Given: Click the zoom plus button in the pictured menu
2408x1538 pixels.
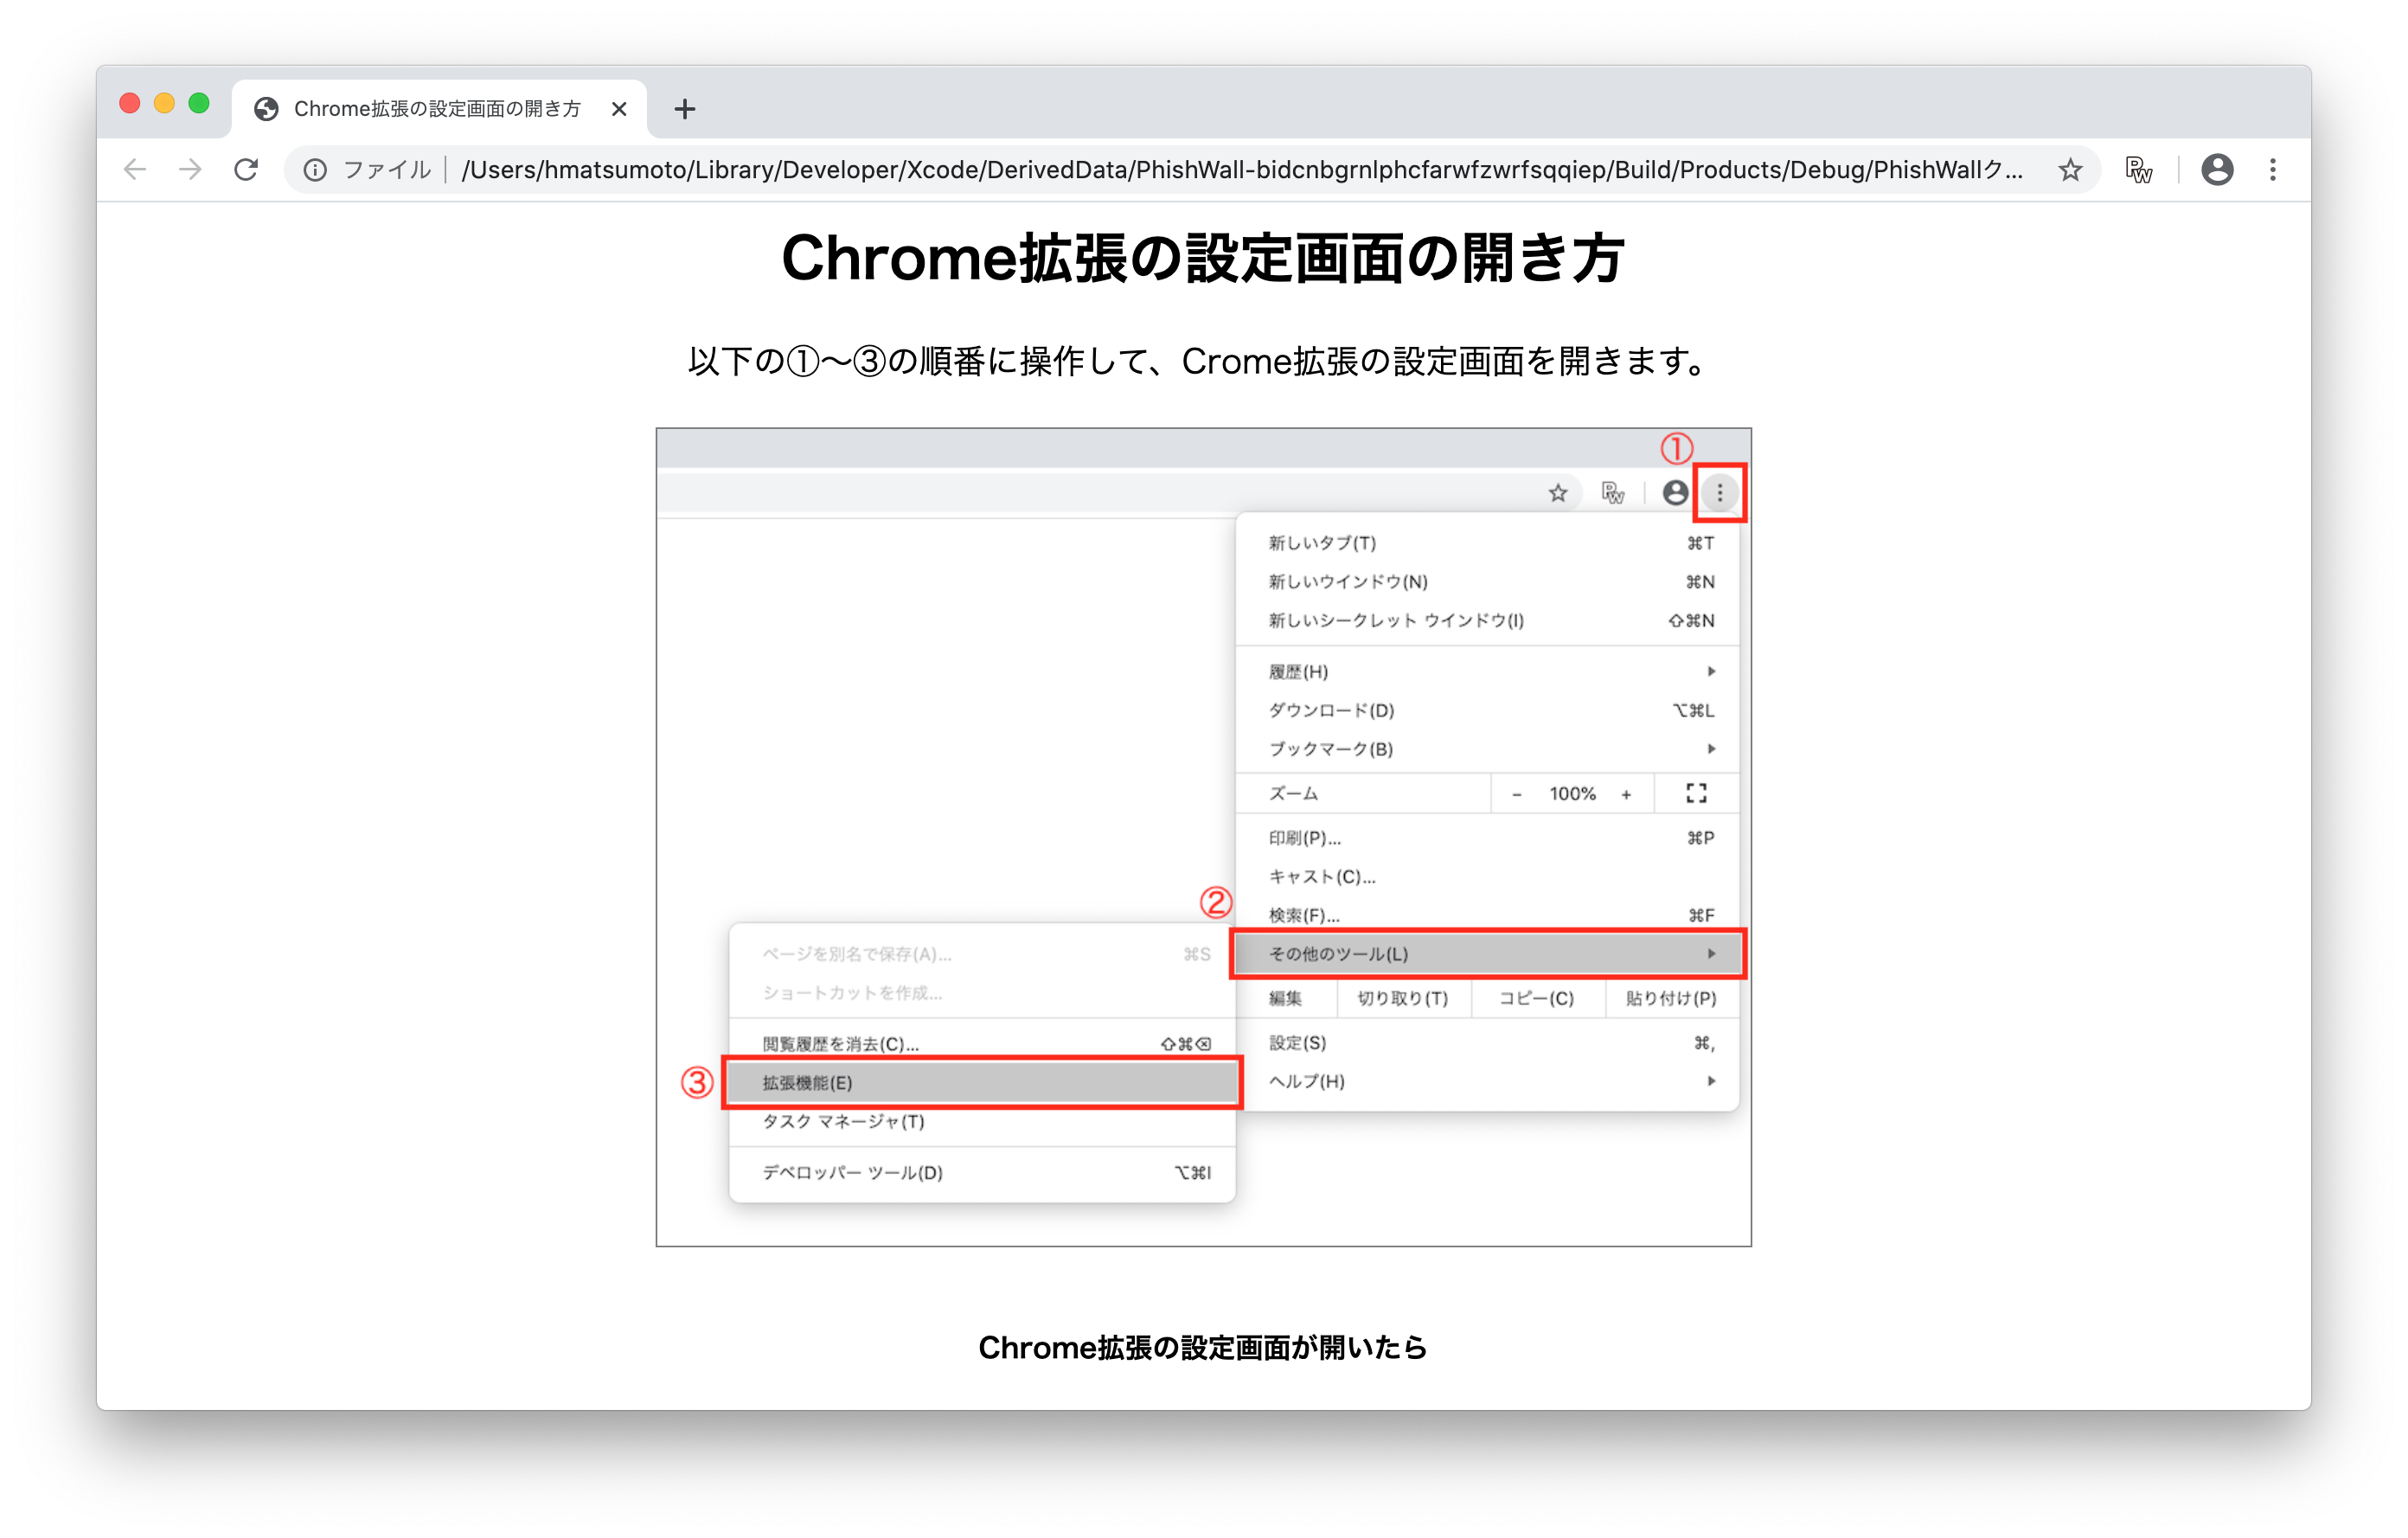Looking at the screenshot, I should point(1626,794).
